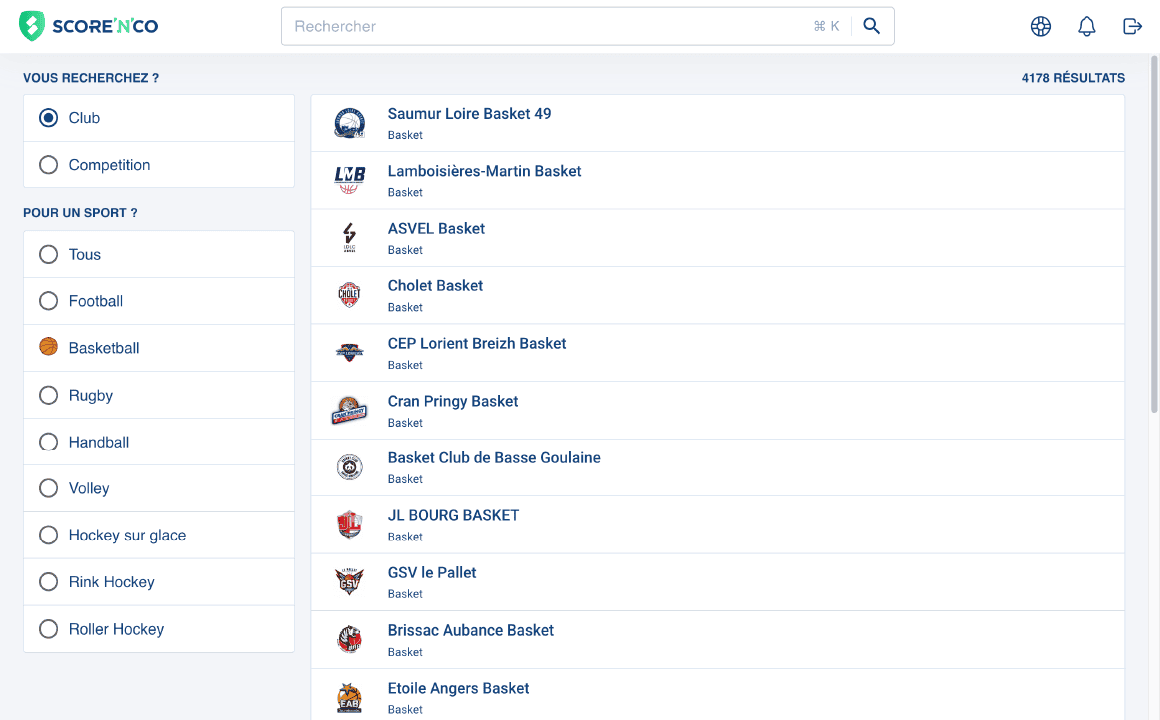The image size is (1160, 720).
Task: Open the Etoile Angers Basket result
Action: tap(458, 688)
